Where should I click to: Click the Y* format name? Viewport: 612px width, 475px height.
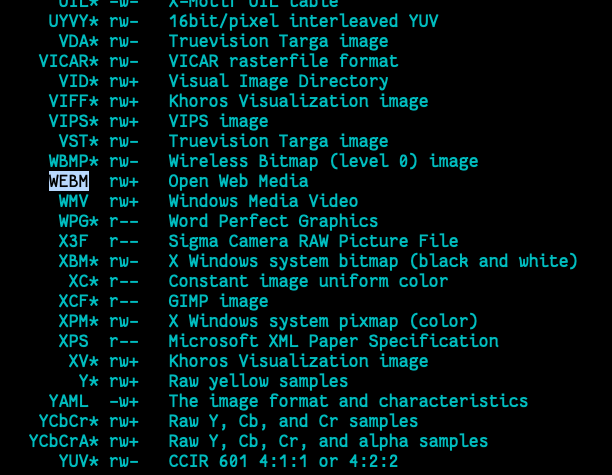tap(89, 381)
